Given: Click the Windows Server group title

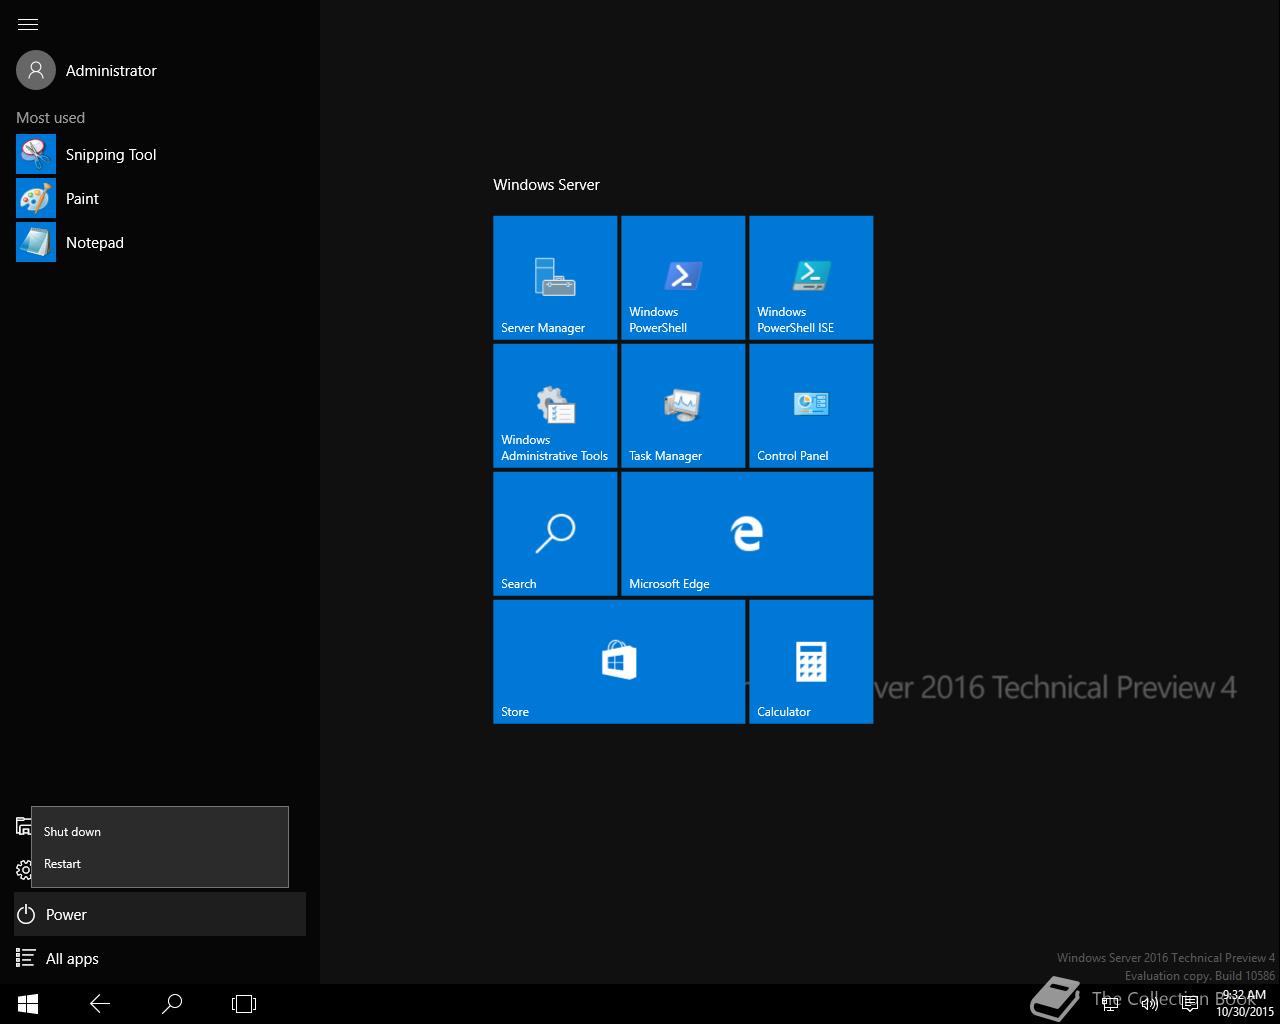Looking at the screenshot, I should [x=546, y=185].
